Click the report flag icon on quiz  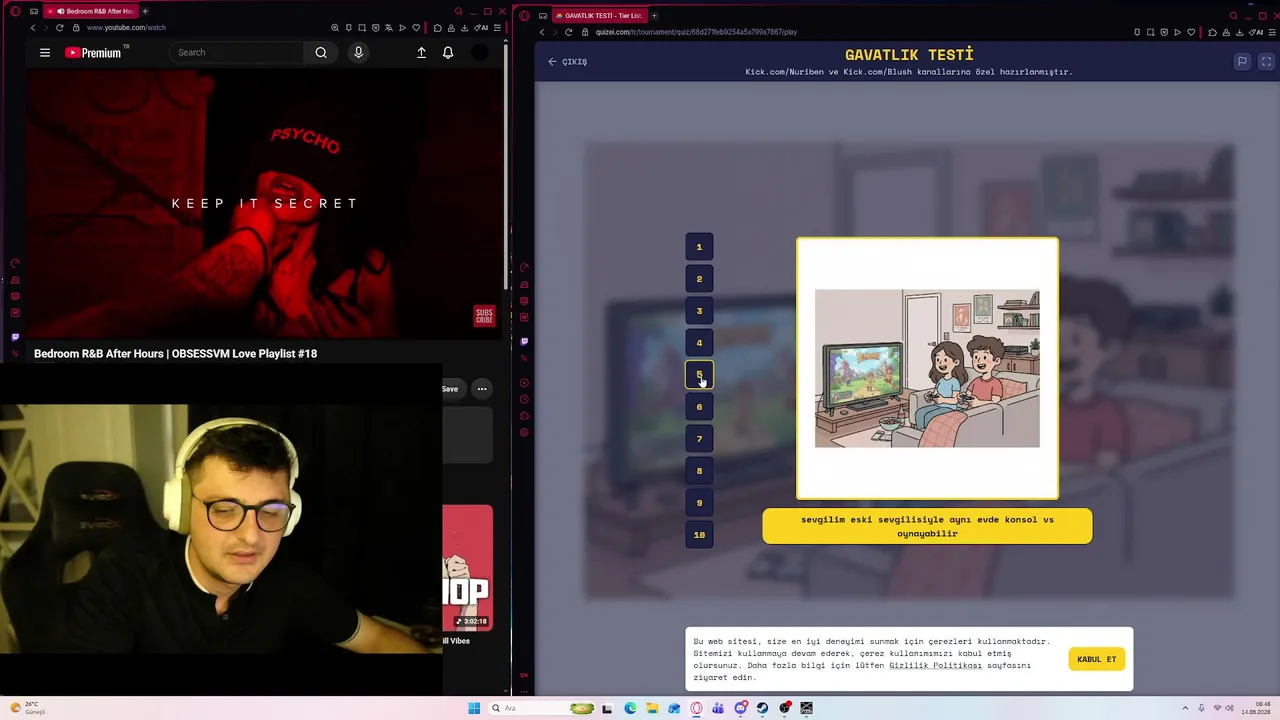click(x=1242, y=62)
